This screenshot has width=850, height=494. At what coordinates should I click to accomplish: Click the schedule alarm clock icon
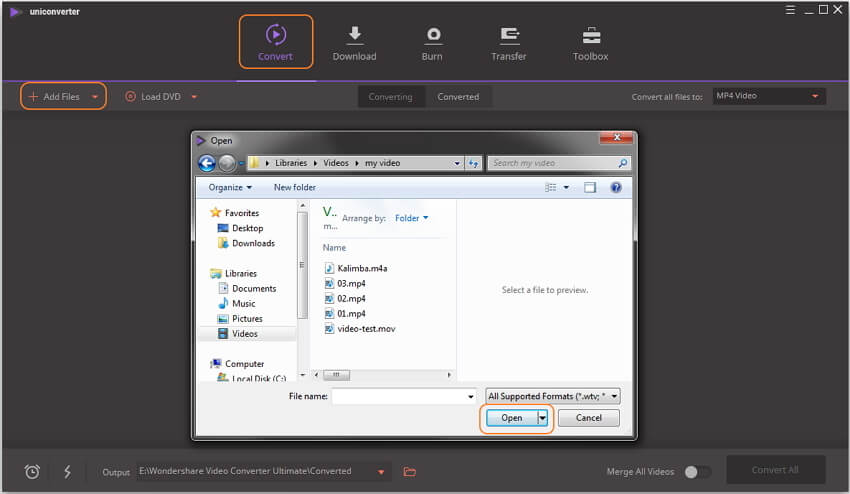coord(32,471)
